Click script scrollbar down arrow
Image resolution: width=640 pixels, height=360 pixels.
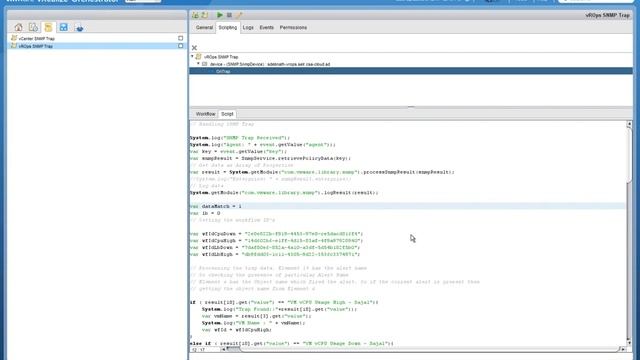coord(629,343)
